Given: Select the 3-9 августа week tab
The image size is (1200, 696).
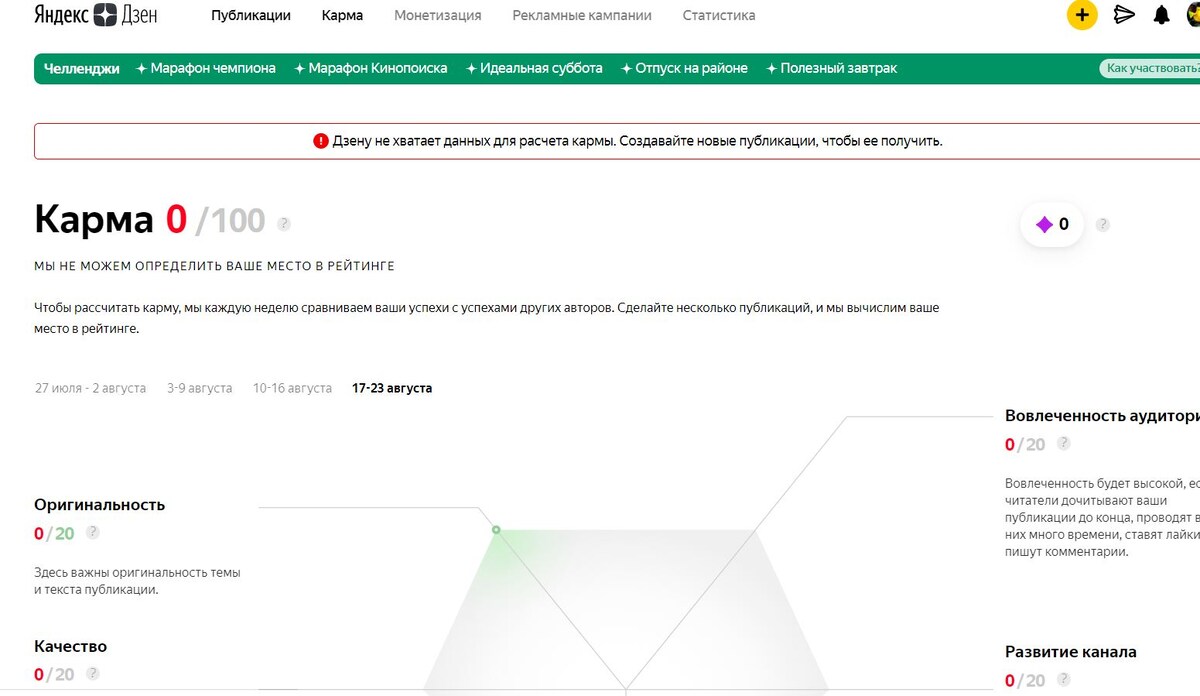Looking at the screenshot, I should coord(198,388).
